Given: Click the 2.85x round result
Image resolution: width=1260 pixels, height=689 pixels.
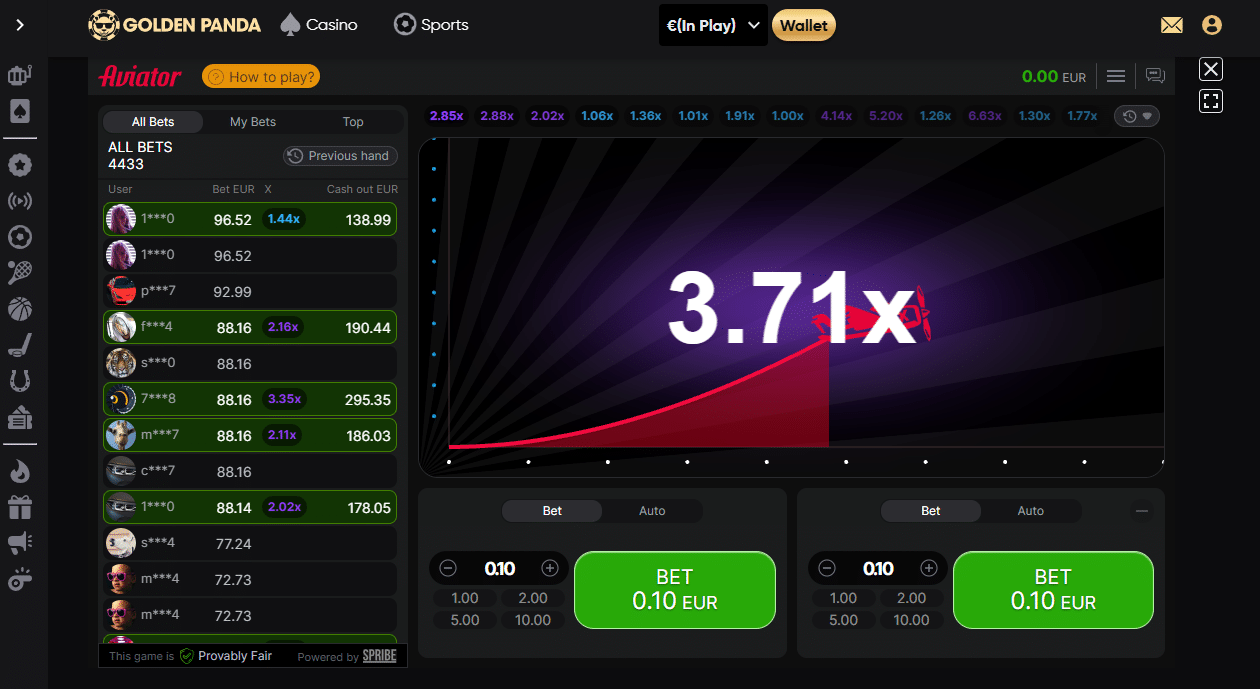Looking at the screenshot, I should (447, 116).
